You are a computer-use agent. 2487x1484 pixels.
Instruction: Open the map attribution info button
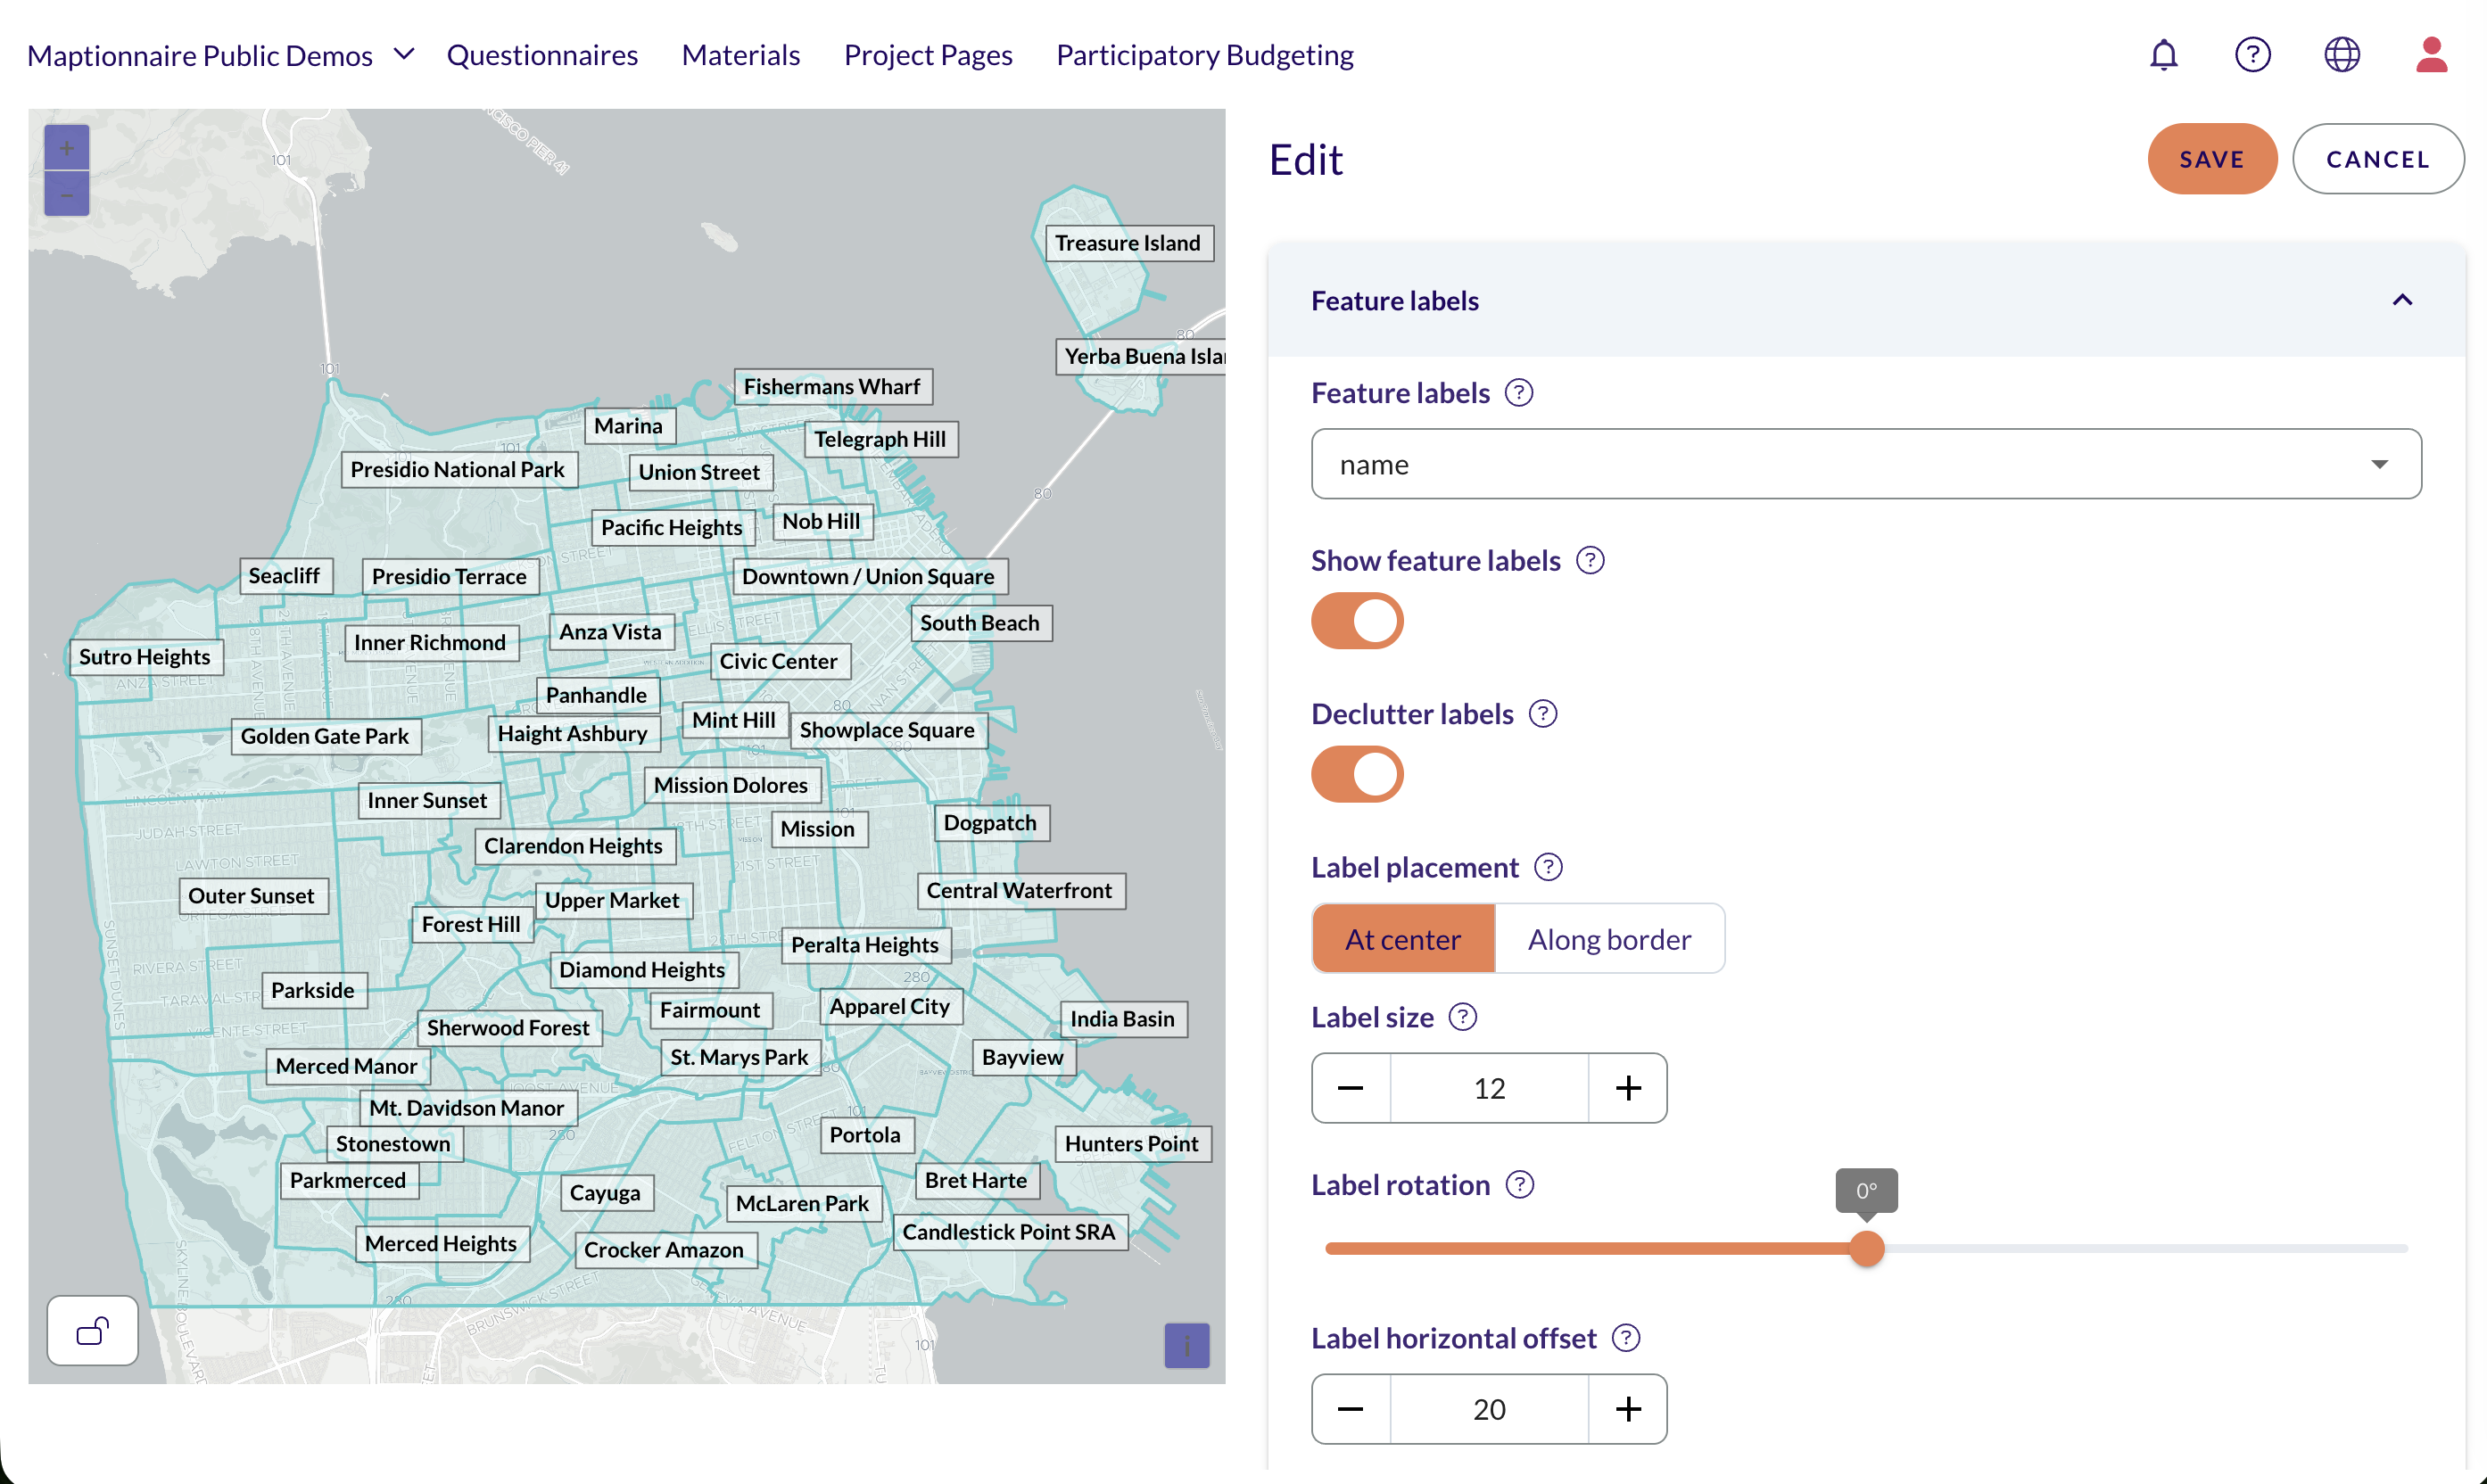click(1186, 1345)
